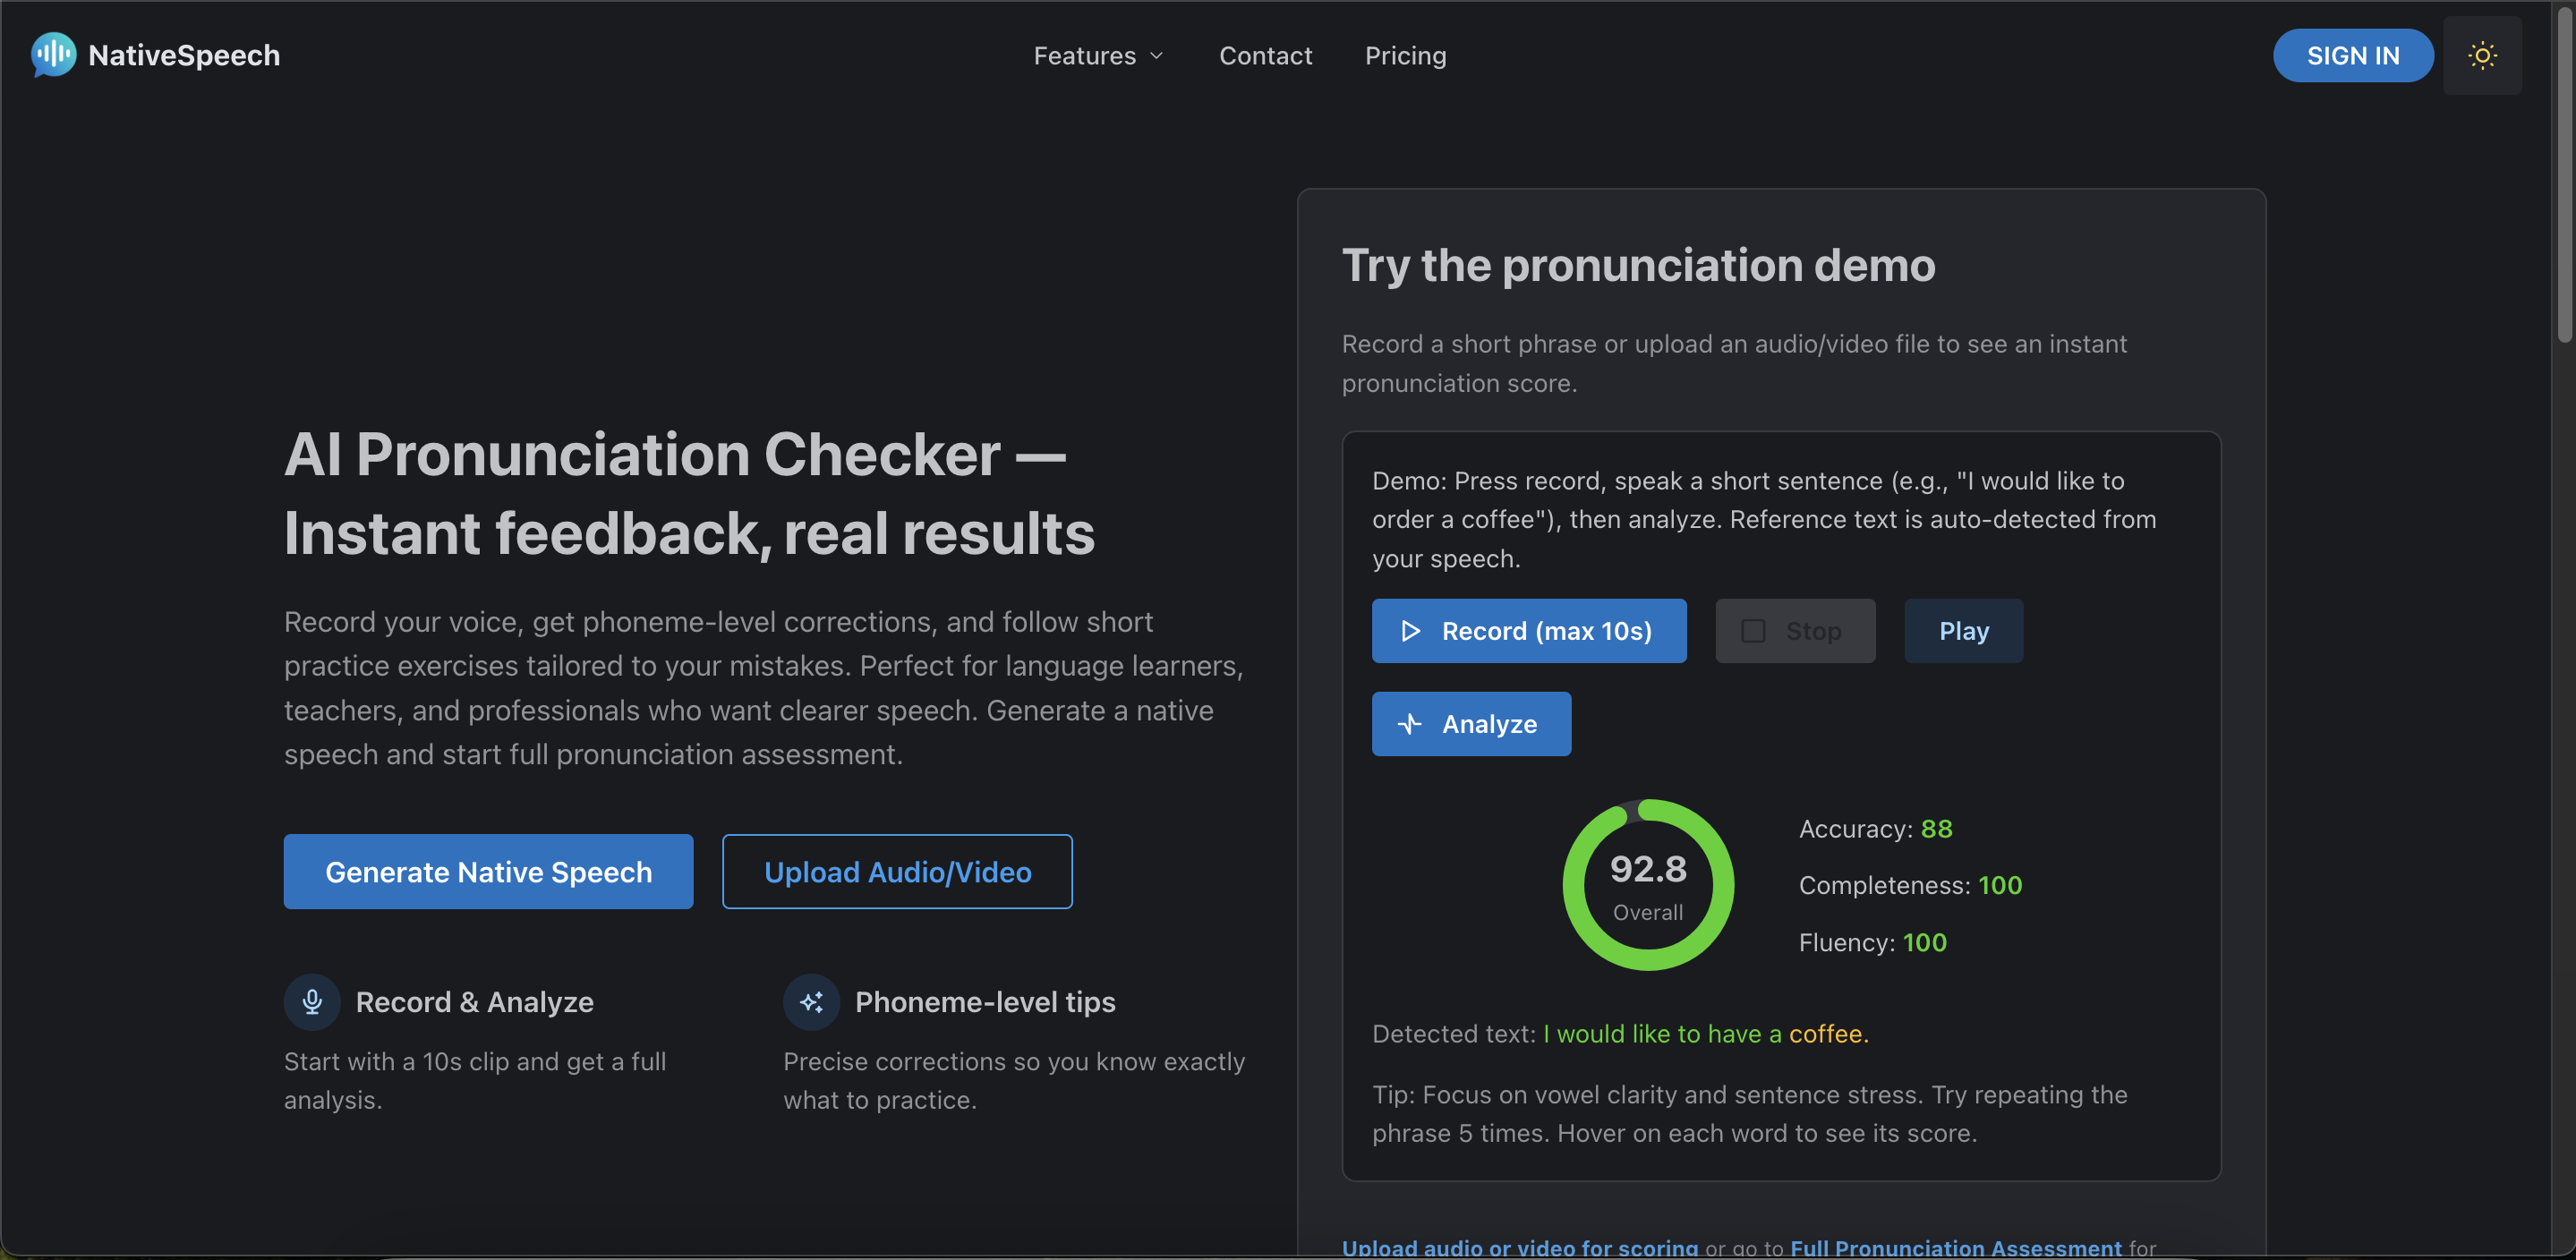
Task: Navigate to the Pricing page
Action: pos(1405,55)
